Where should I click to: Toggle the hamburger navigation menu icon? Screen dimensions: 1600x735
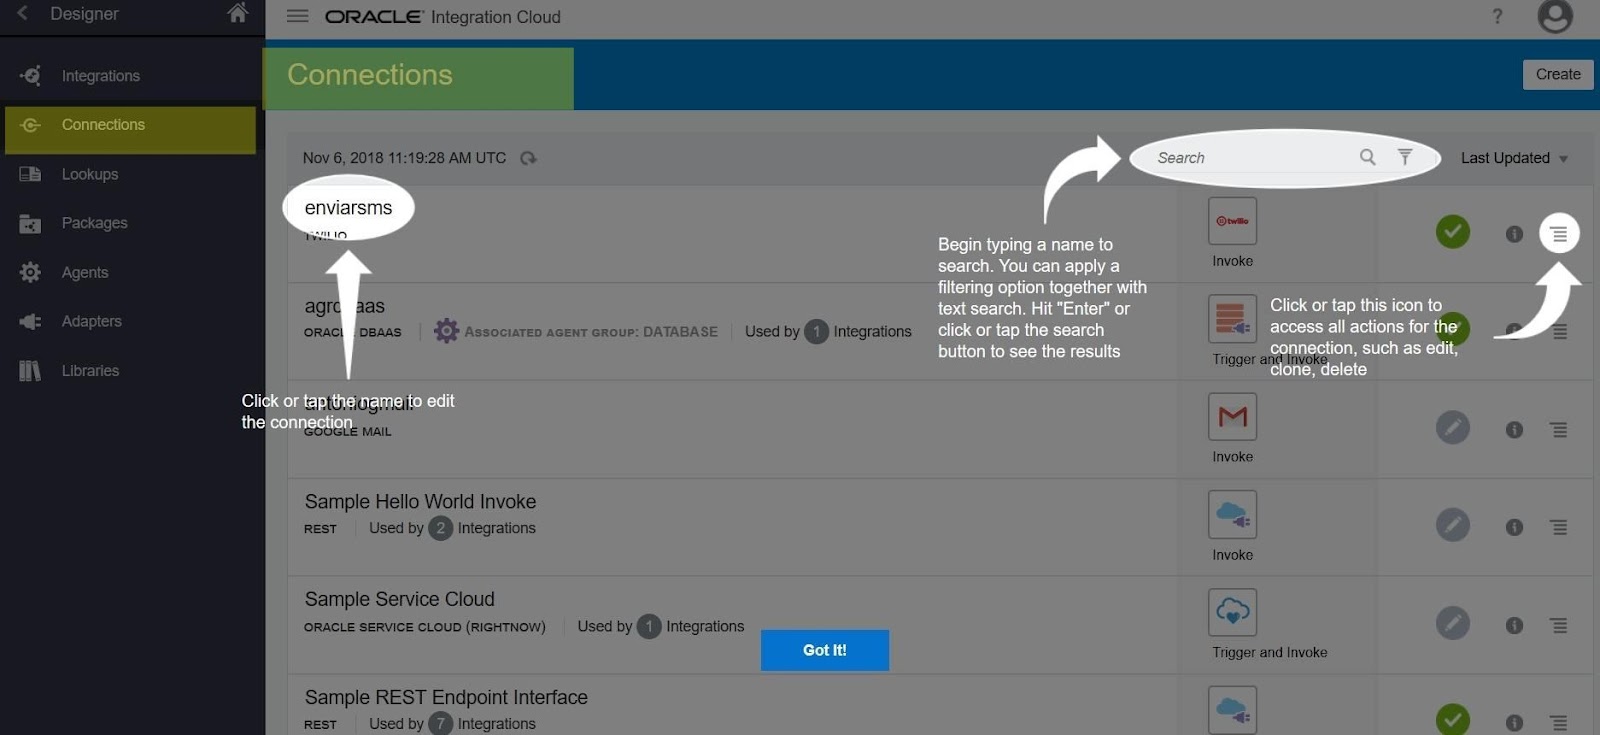click(297, 16)
